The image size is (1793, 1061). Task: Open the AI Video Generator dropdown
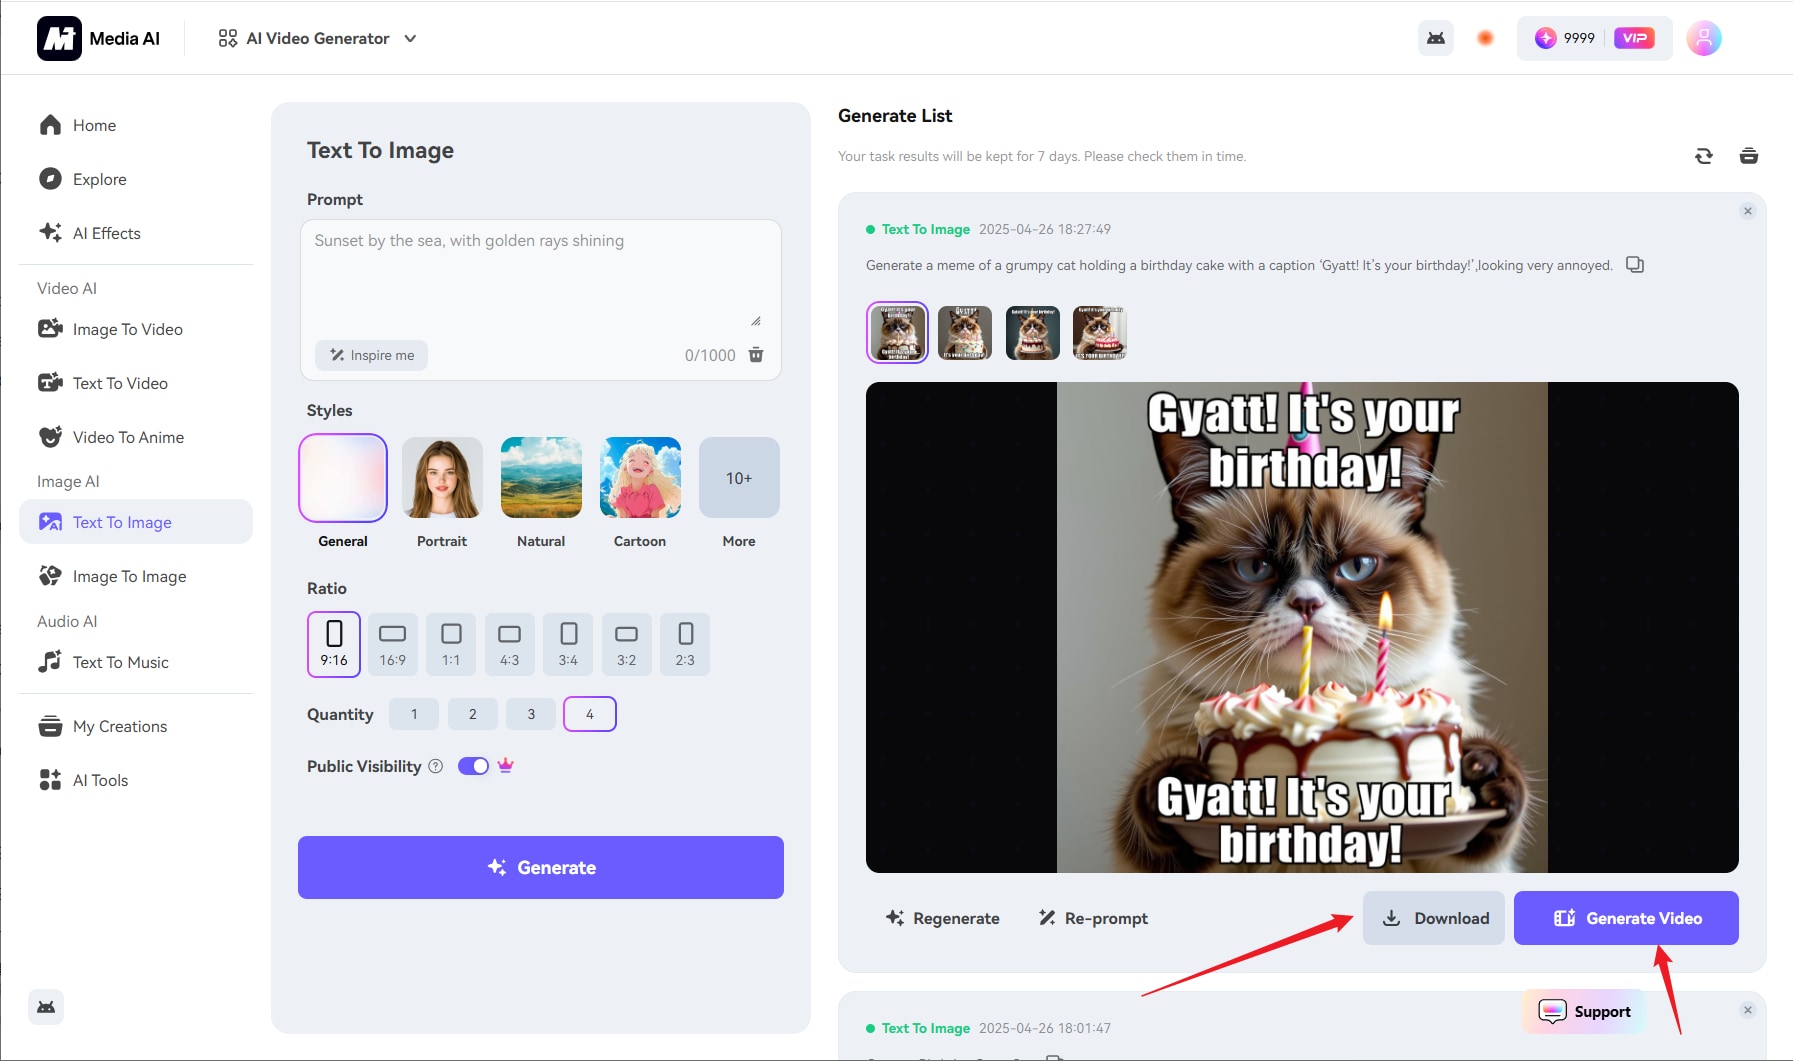click(x=316, y=38)
